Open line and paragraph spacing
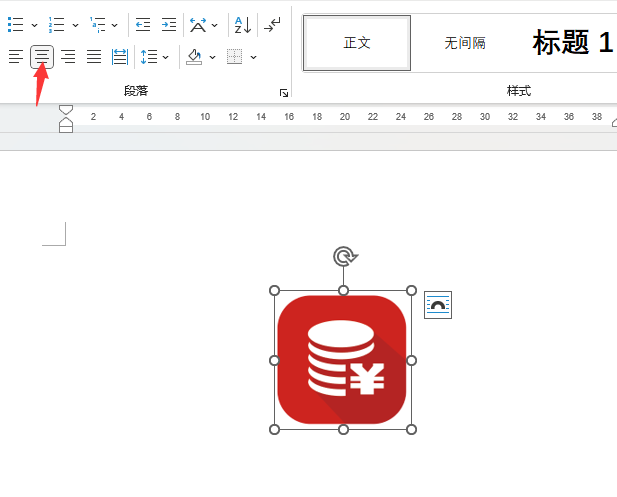617x497 pixels. point(149,57)
